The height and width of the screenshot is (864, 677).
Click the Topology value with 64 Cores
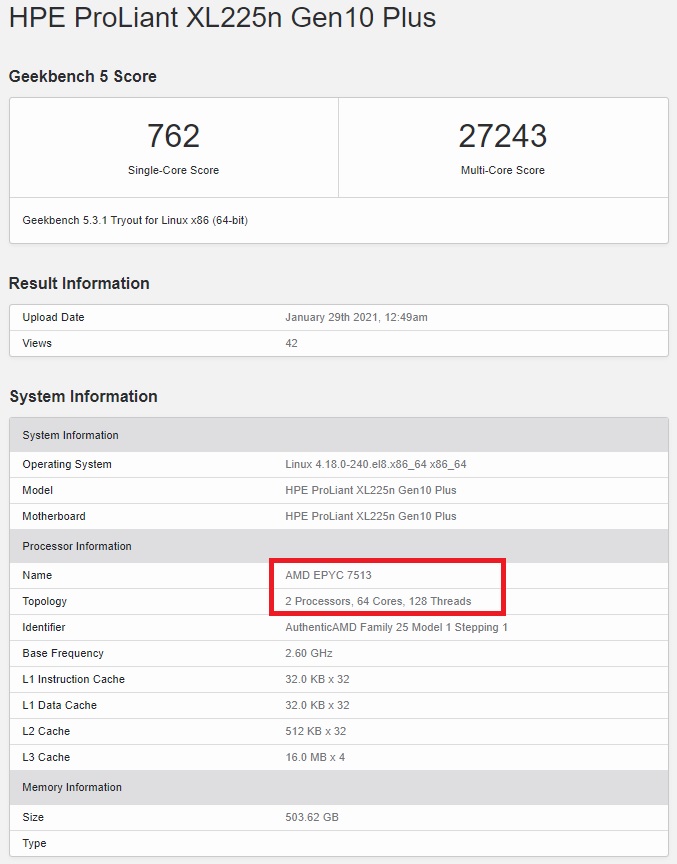(378, 601)
